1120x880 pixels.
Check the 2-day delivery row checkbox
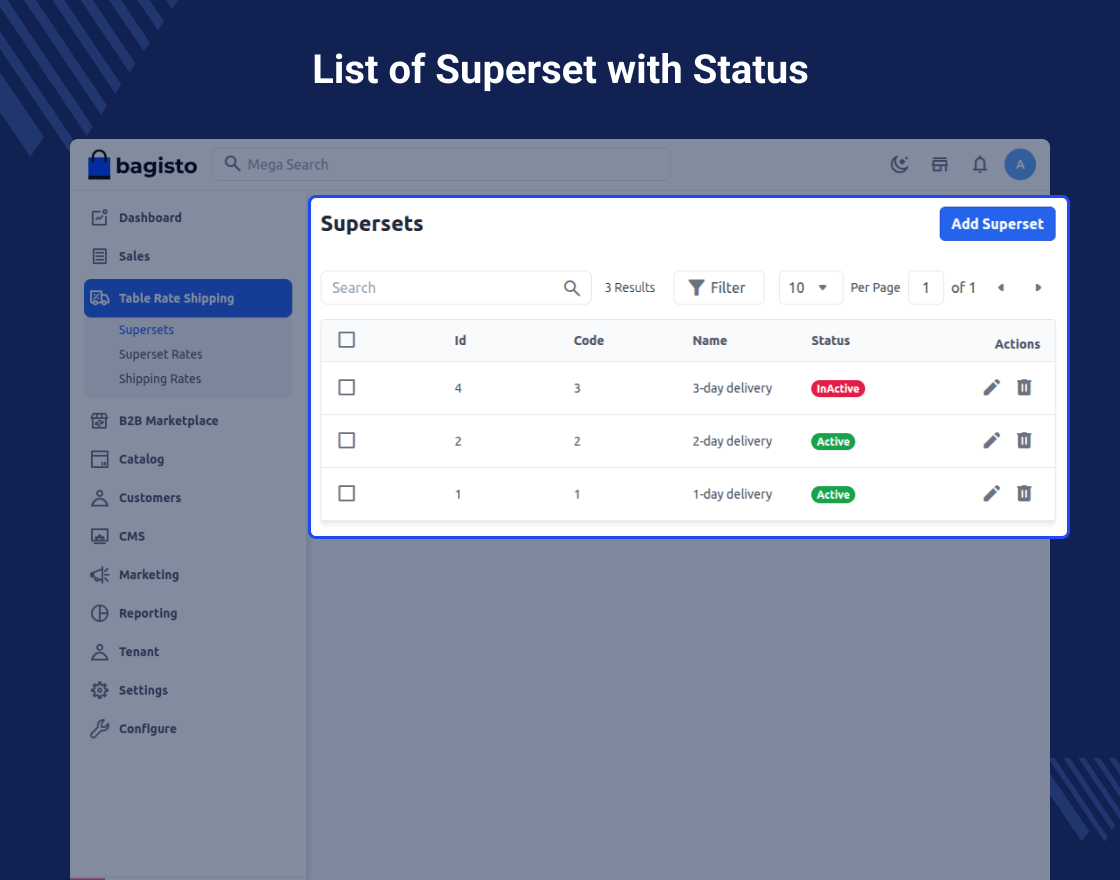tap(346, 441)
